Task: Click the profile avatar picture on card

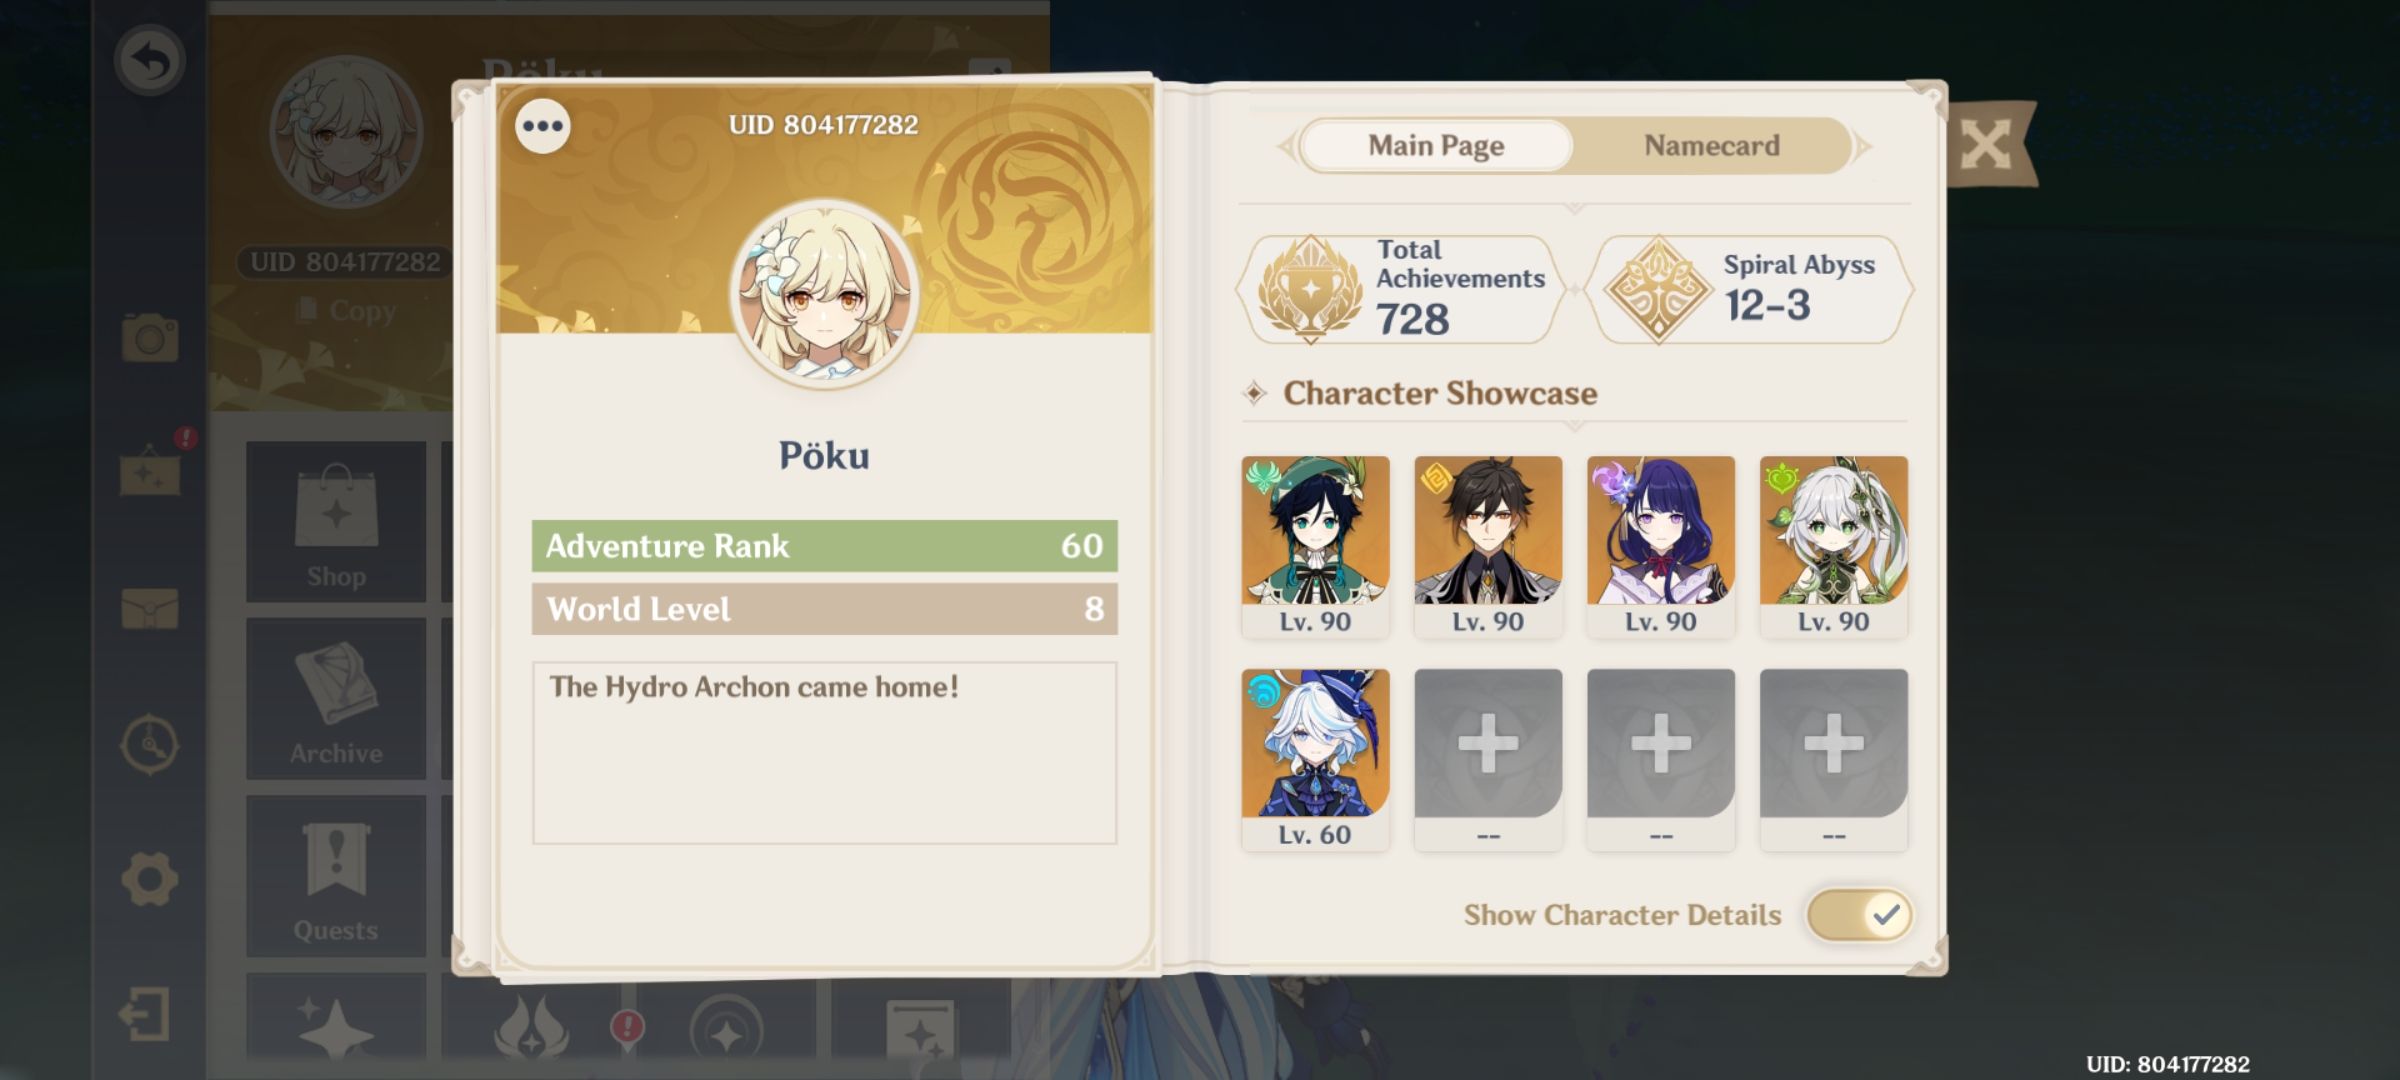Action: coord(824,293)
